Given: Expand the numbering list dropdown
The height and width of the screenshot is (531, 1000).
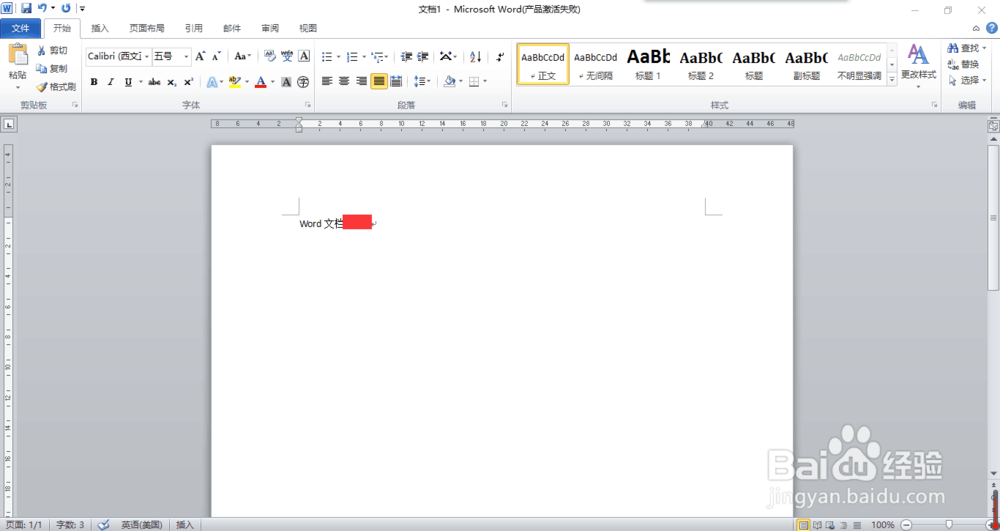Looking at the screenshot, I should pos(364,57).
